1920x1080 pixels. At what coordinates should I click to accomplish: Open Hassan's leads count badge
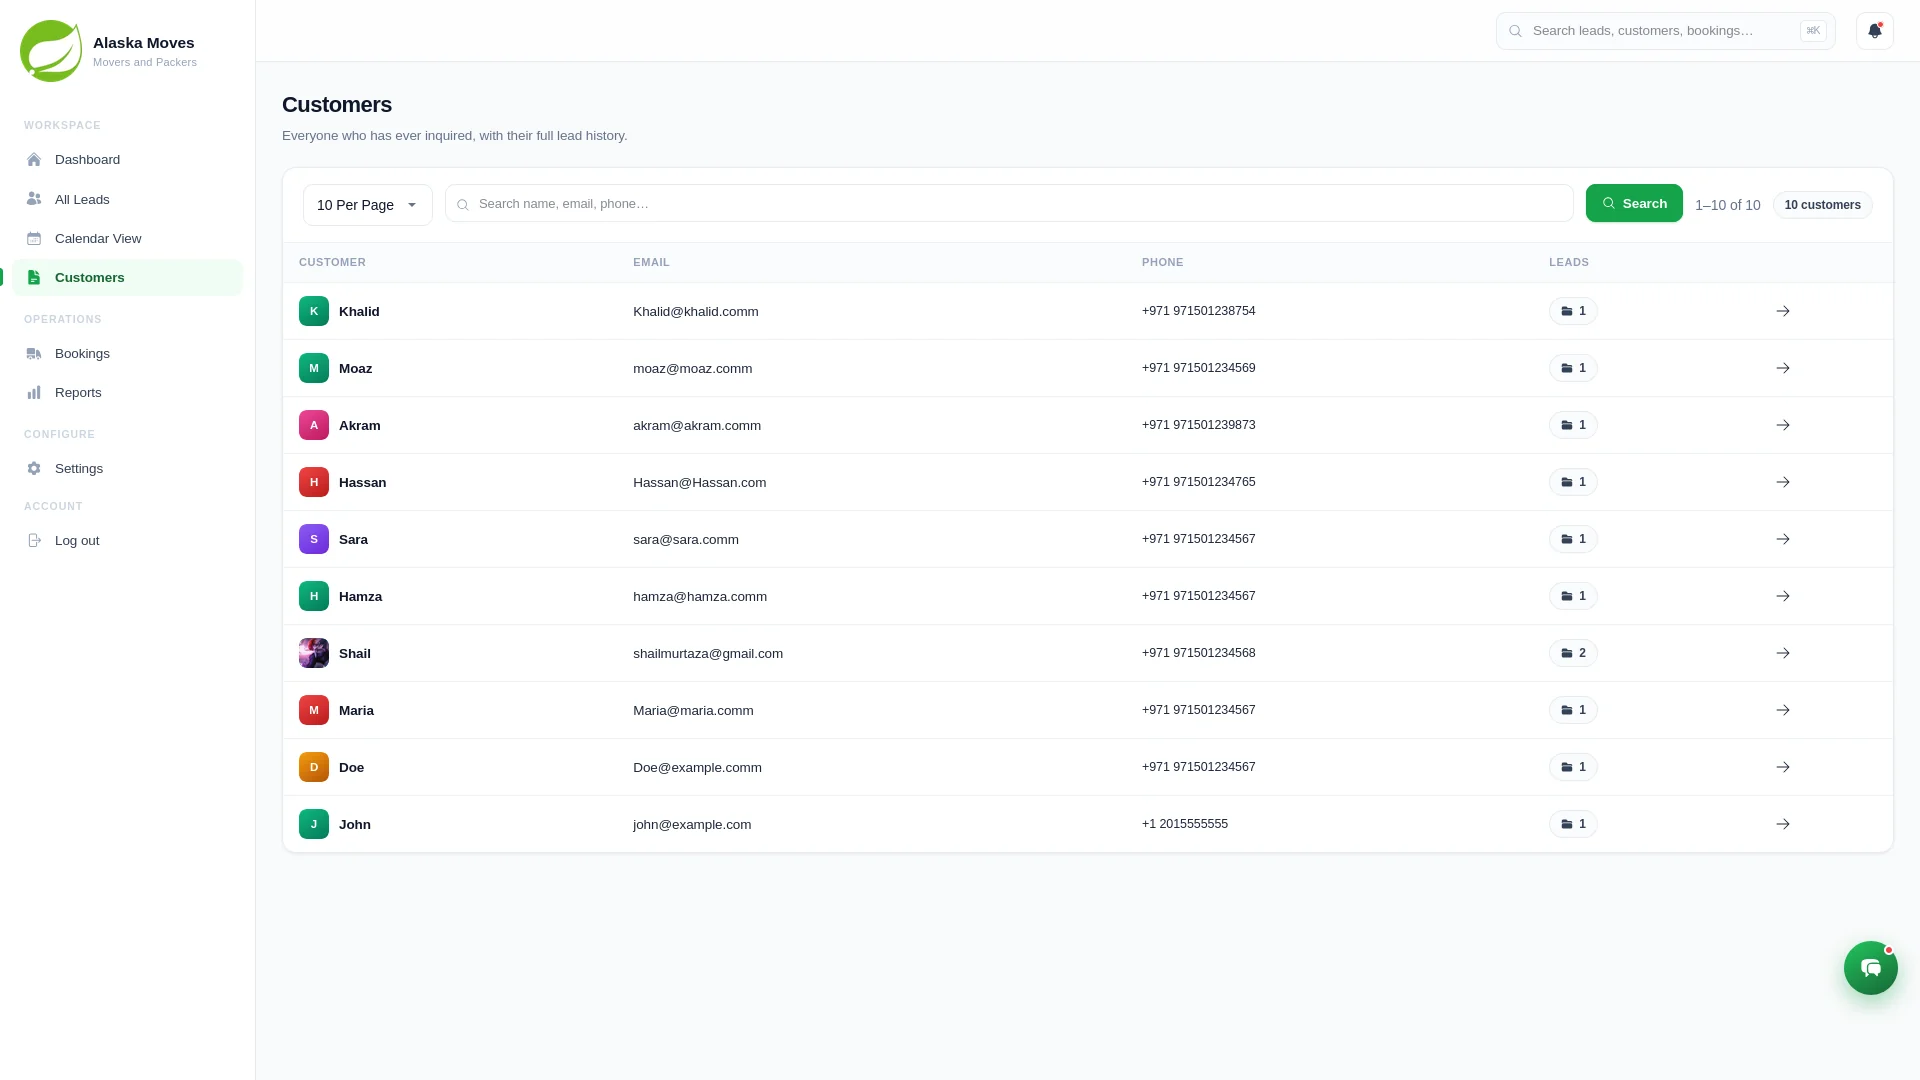pos(1573,482)
